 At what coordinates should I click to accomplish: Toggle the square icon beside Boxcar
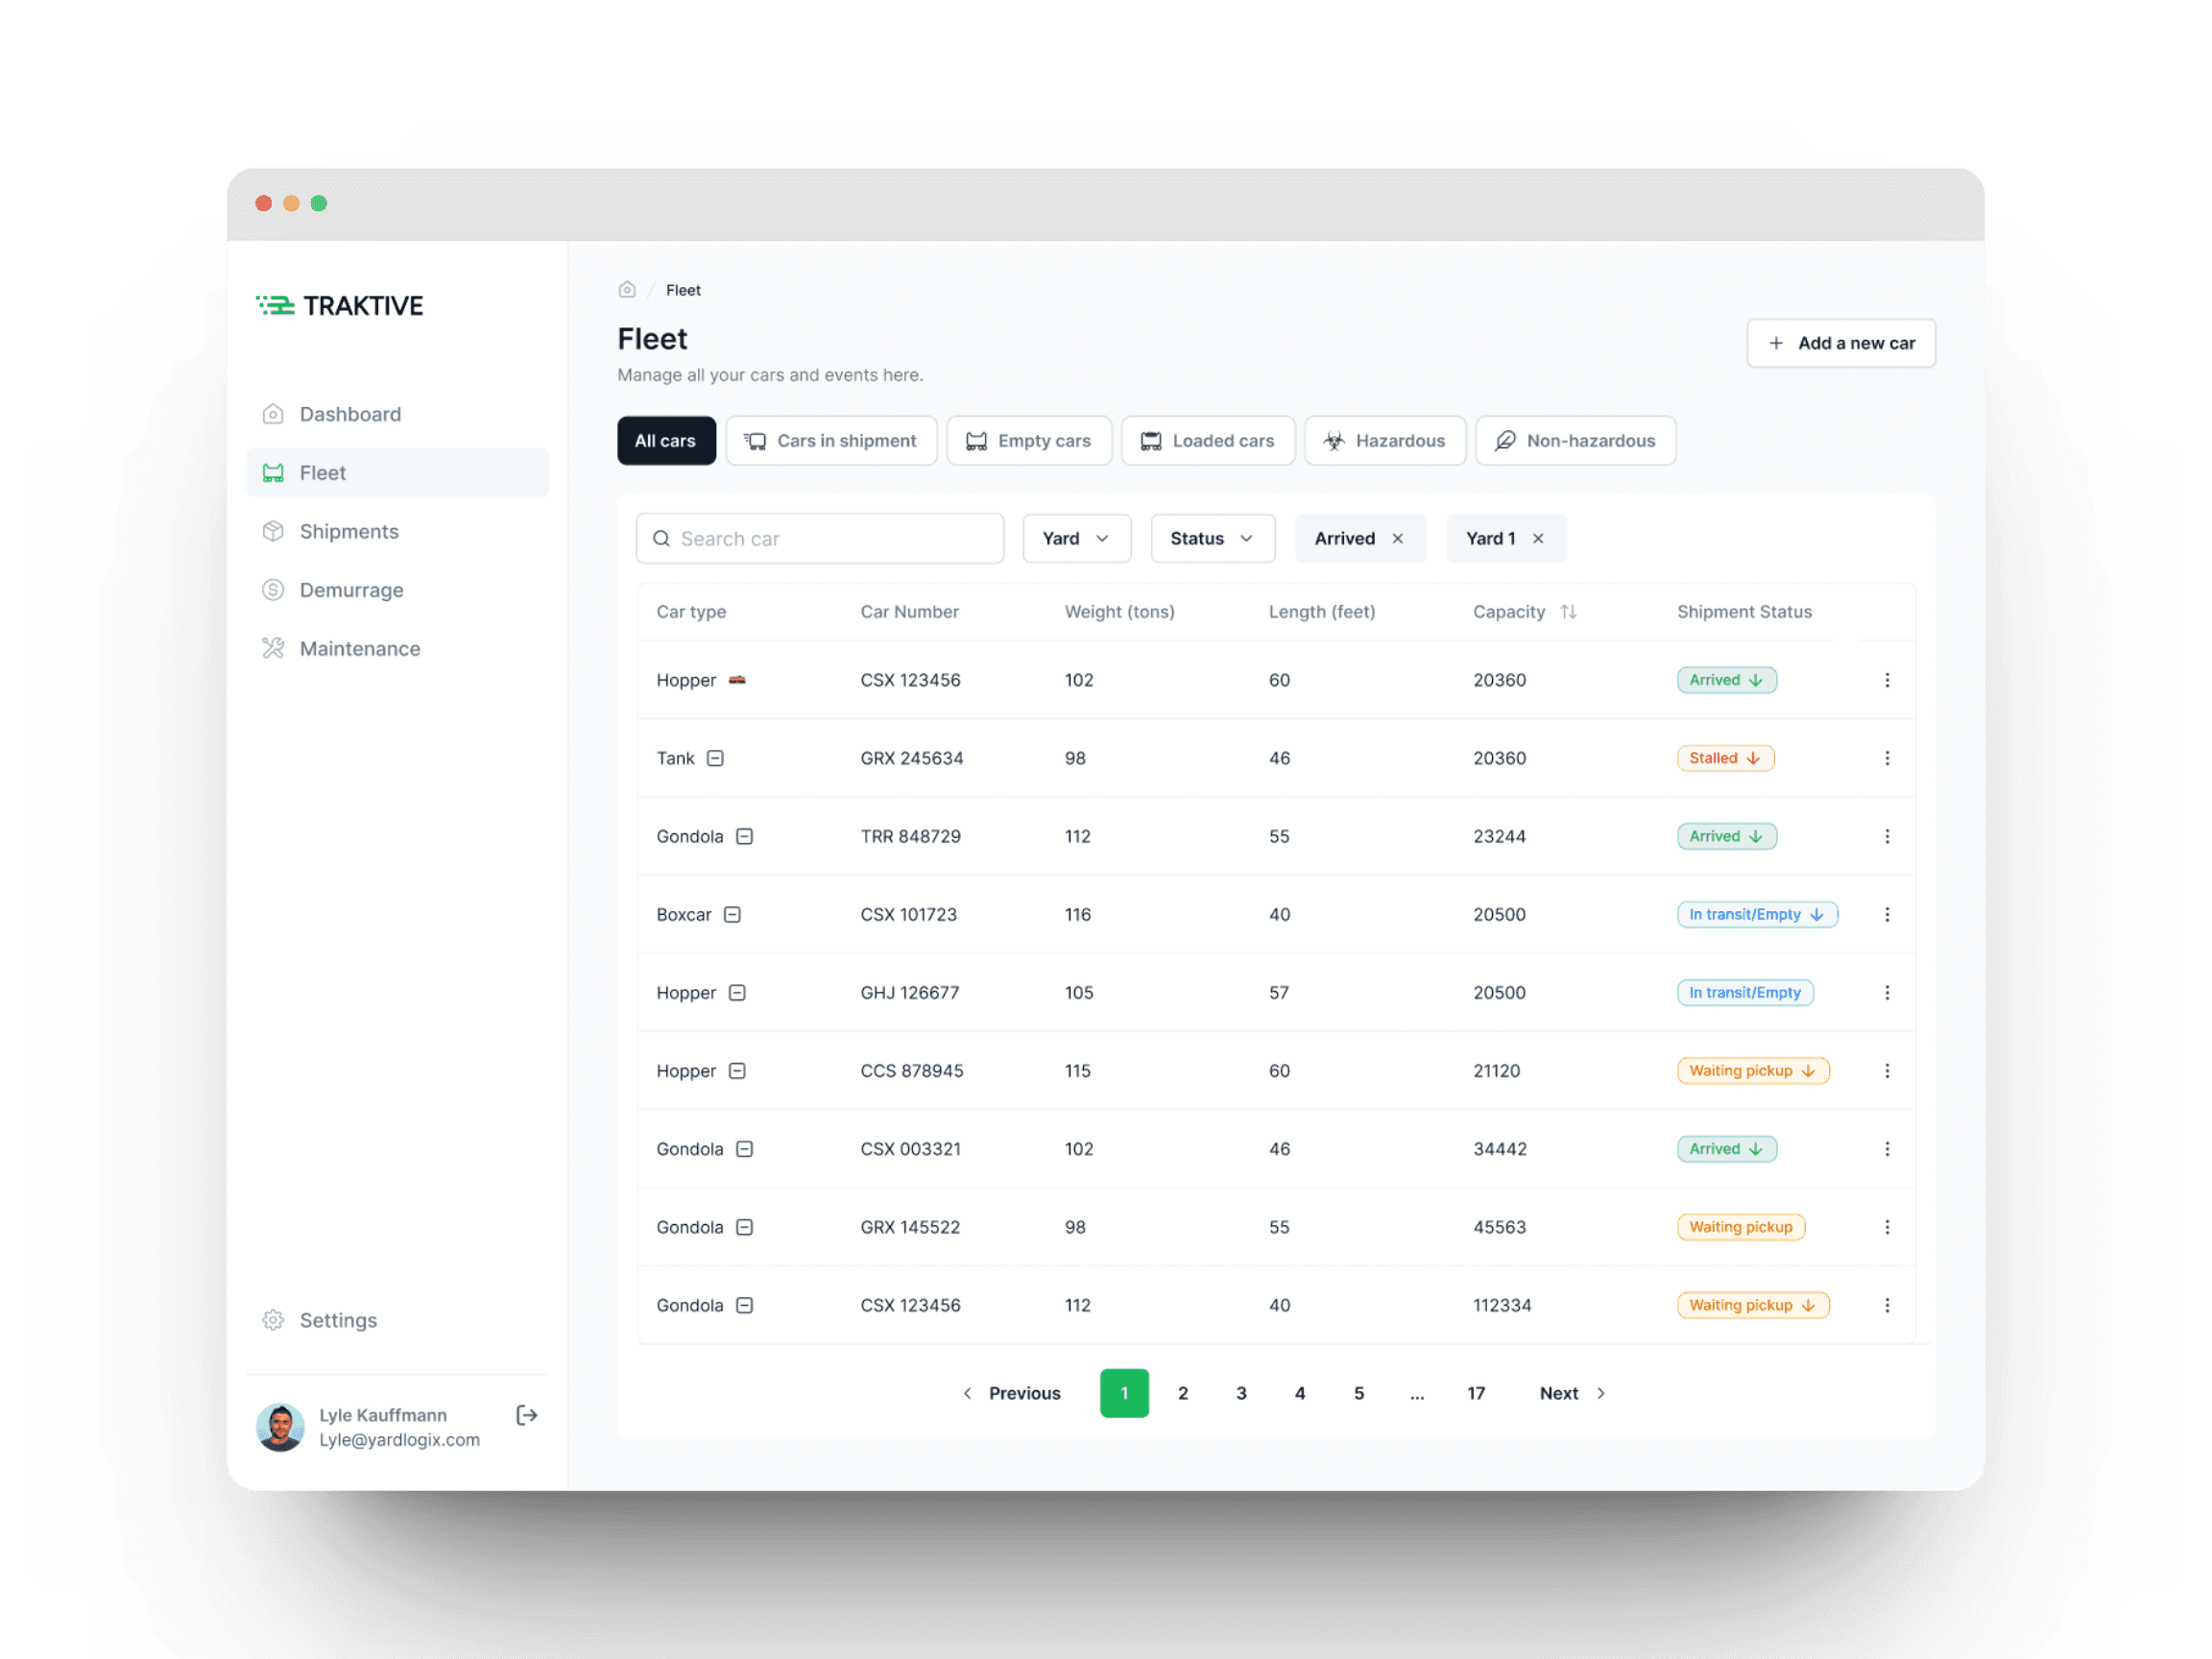click(732, 914)
